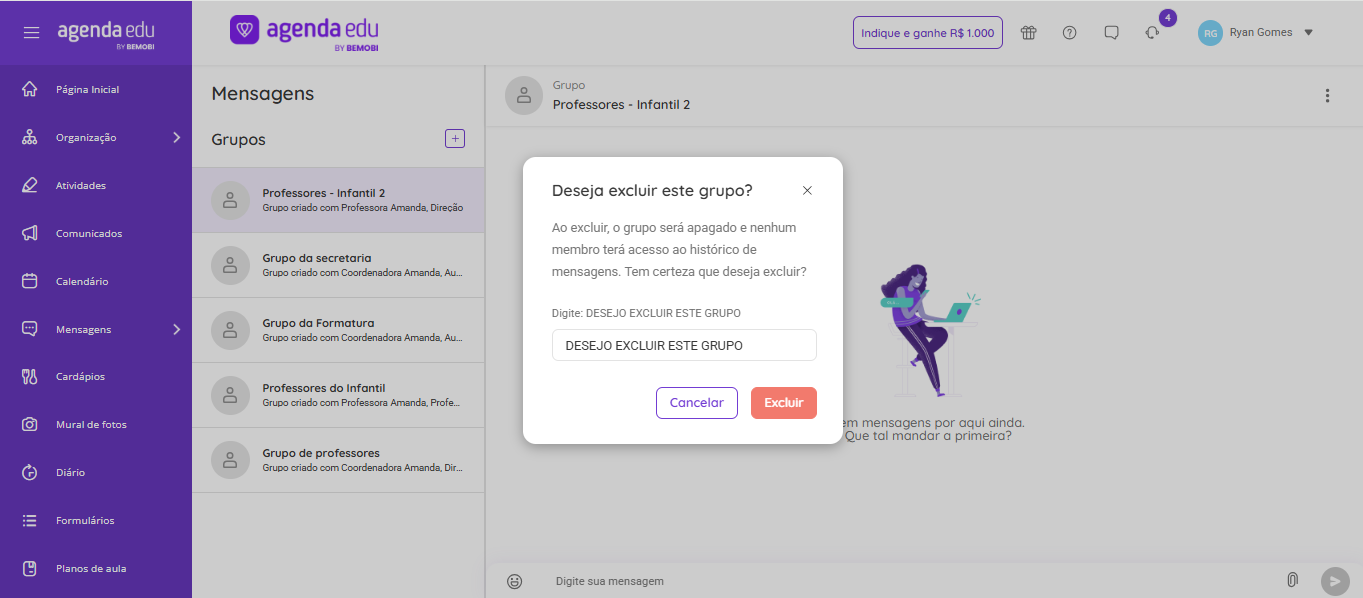Viewport: 1363px width, 598px height.
Task: Open the chat bubble icon in header
Action: pos(1111,33)
